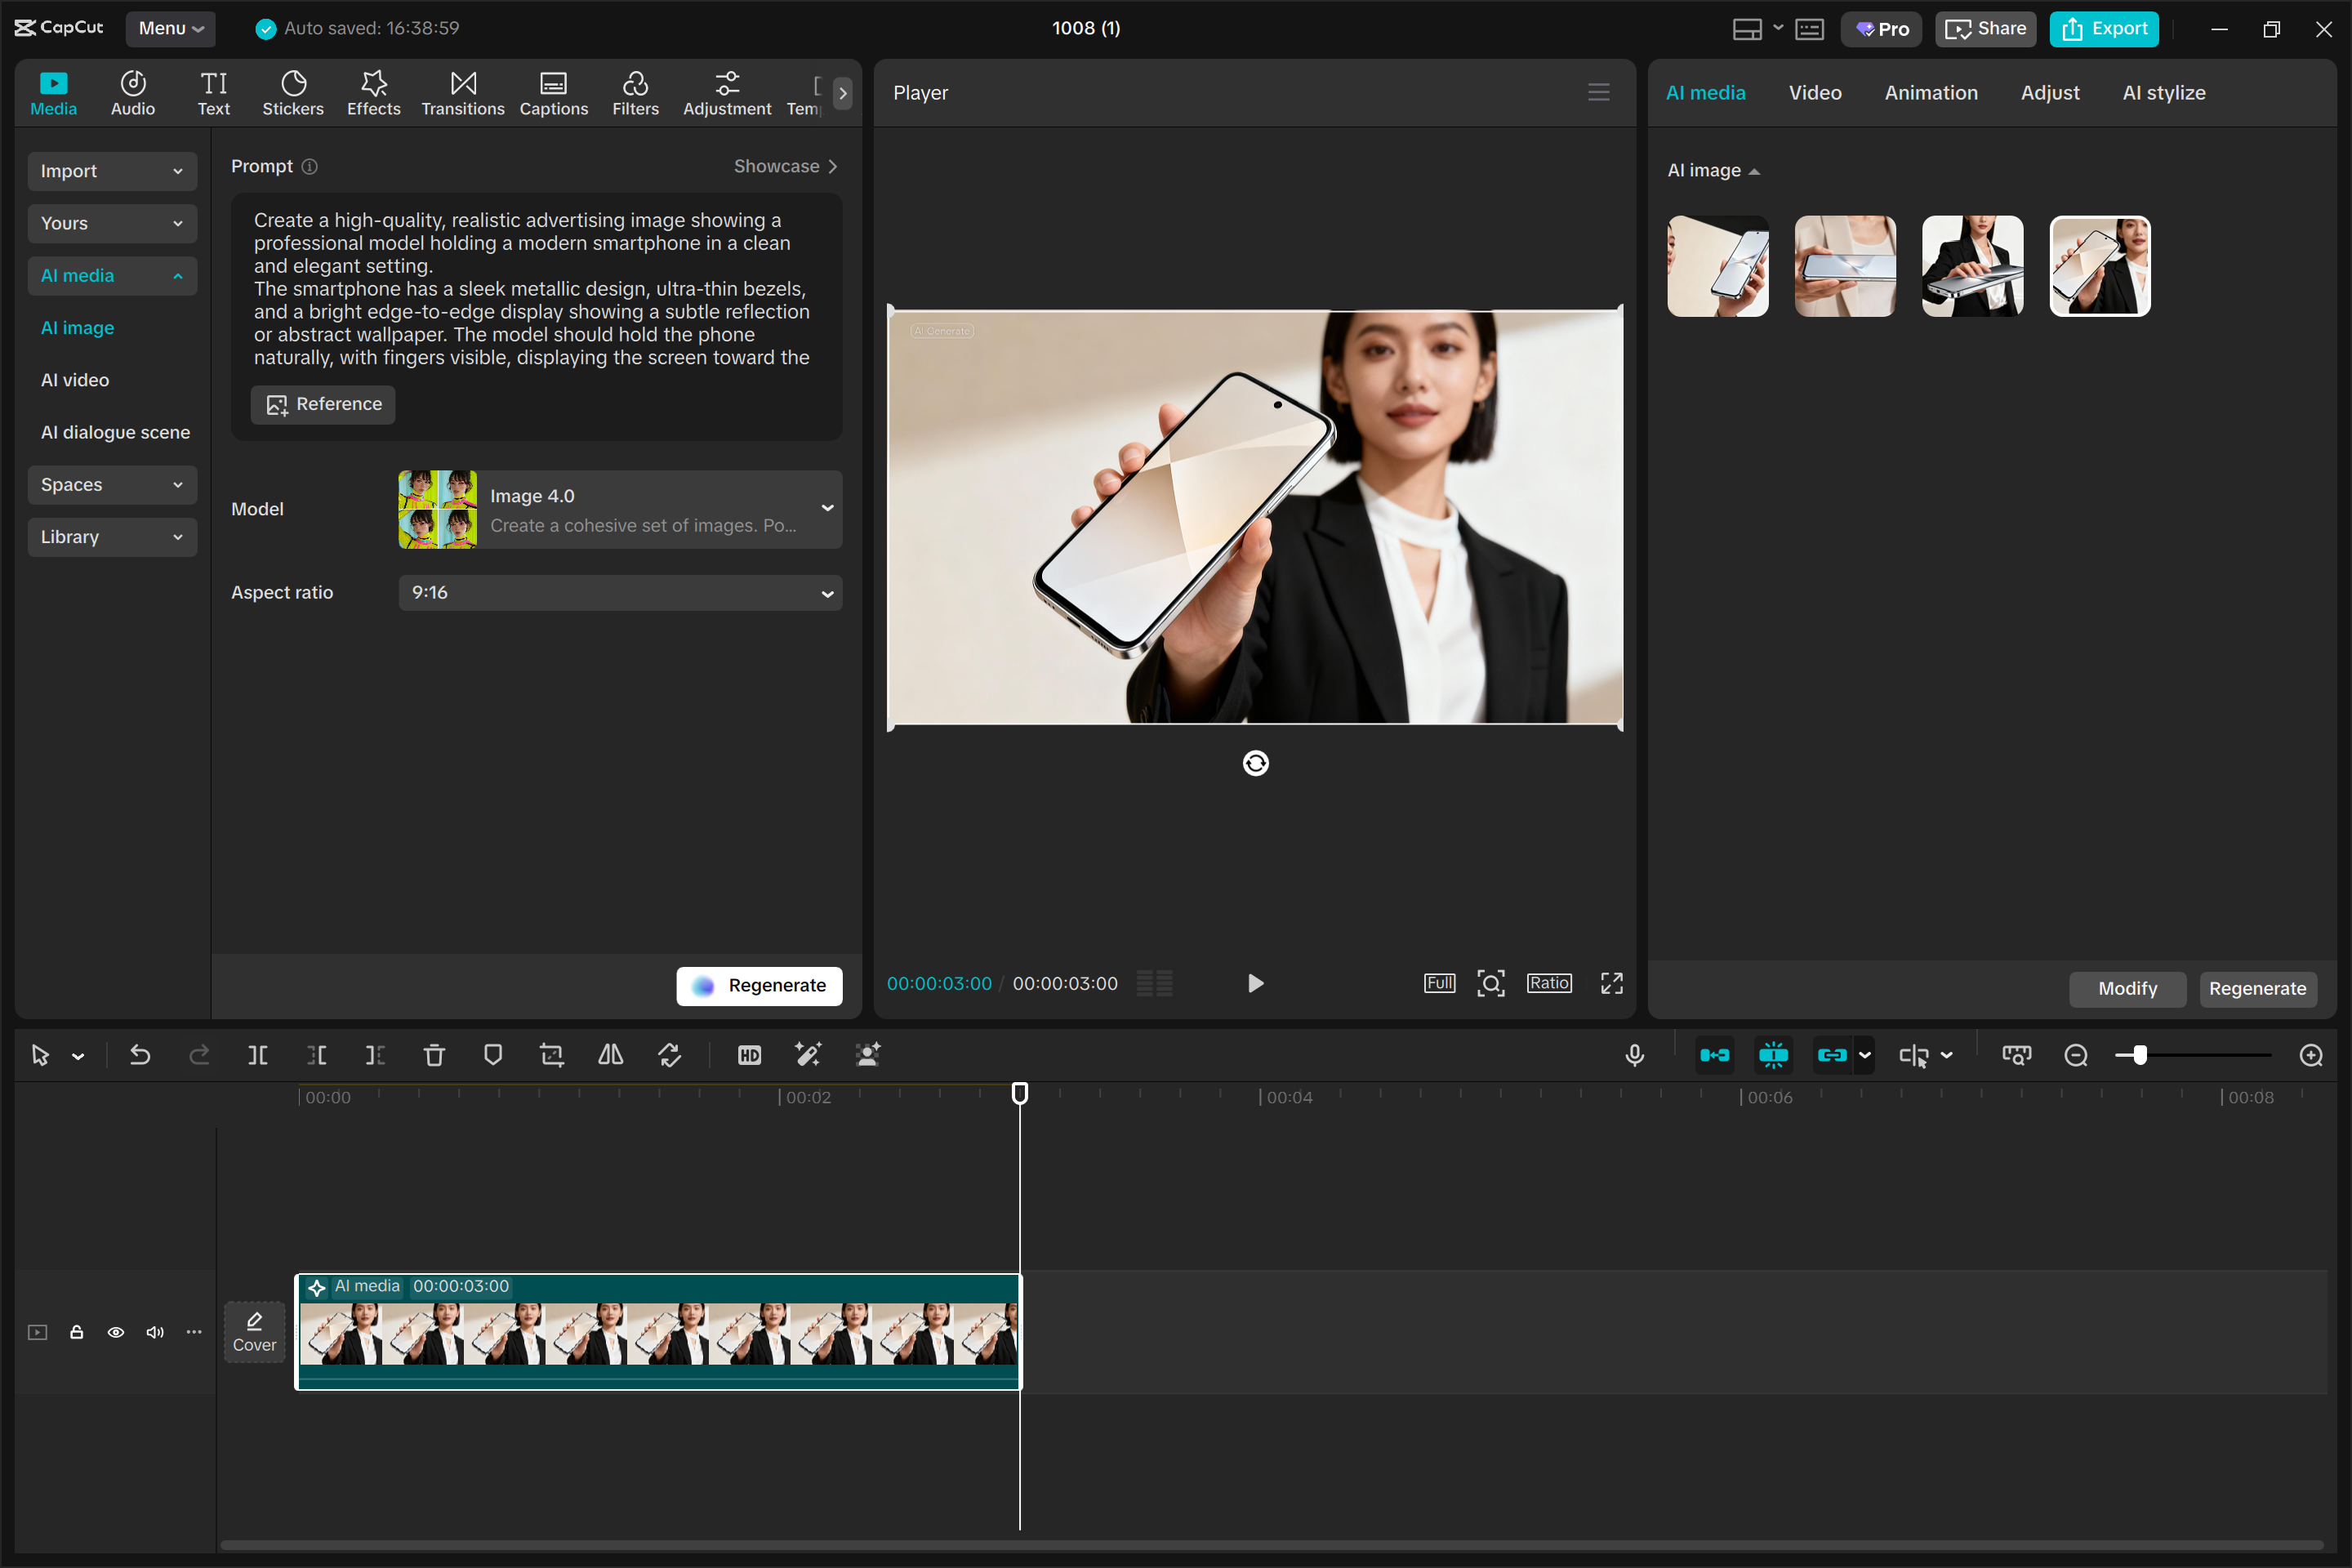Expand the Yours section
This screenshot has height=1568, width=2352.
tap(112, 223)
